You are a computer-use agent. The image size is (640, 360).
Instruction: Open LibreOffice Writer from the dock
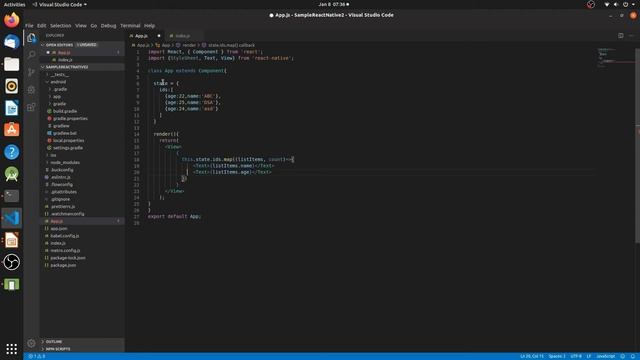[x=11, y=108]
